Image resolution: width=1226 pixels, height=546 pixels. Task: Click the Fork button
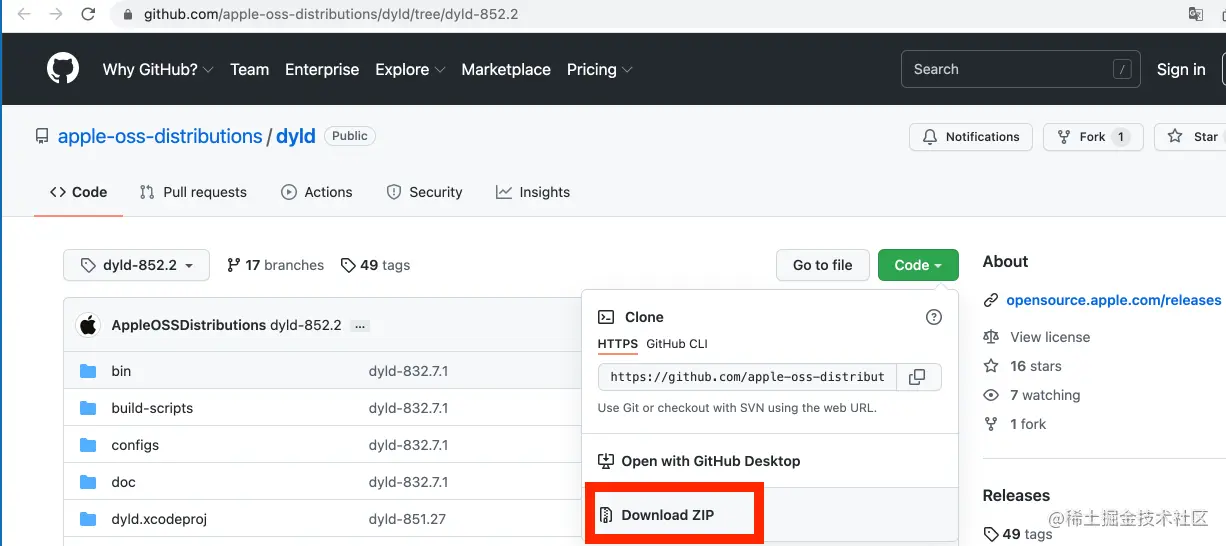[1092, 137]
